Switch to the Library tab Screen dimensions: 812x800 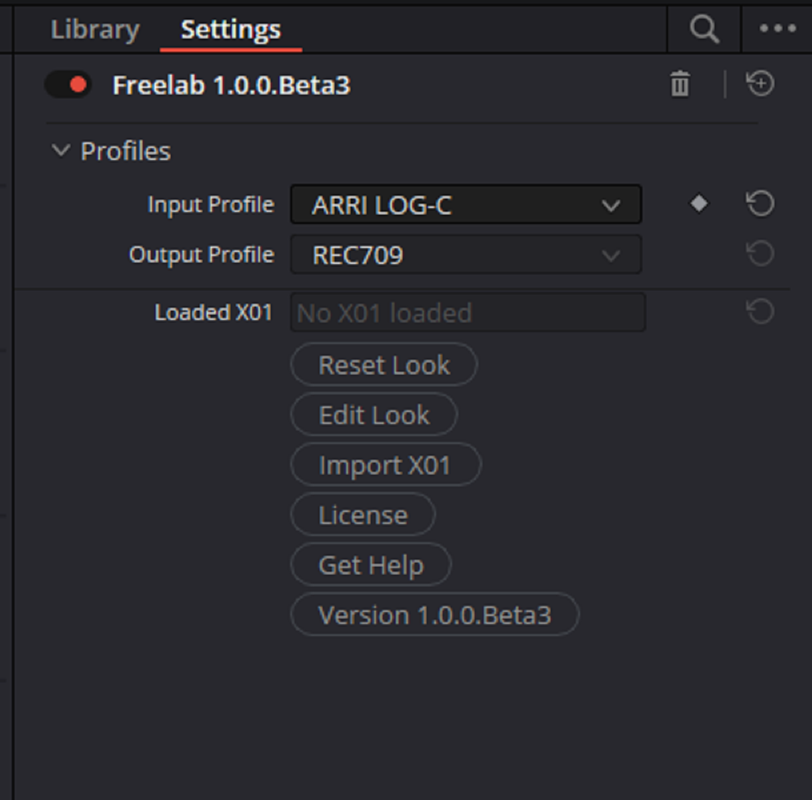[x=95, y=29]
